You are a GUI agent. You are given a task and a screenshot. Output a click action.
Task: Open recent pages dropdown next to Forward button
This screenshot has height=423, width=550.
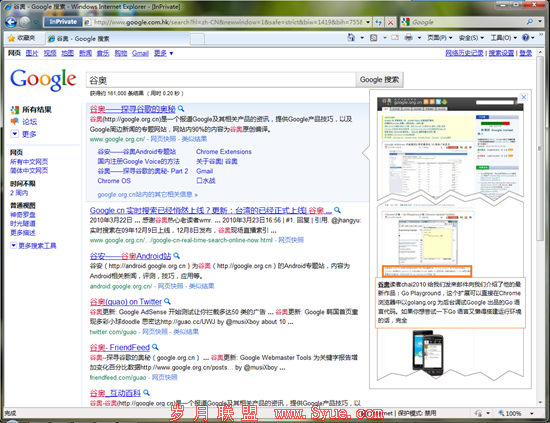[x=35, y=22]
